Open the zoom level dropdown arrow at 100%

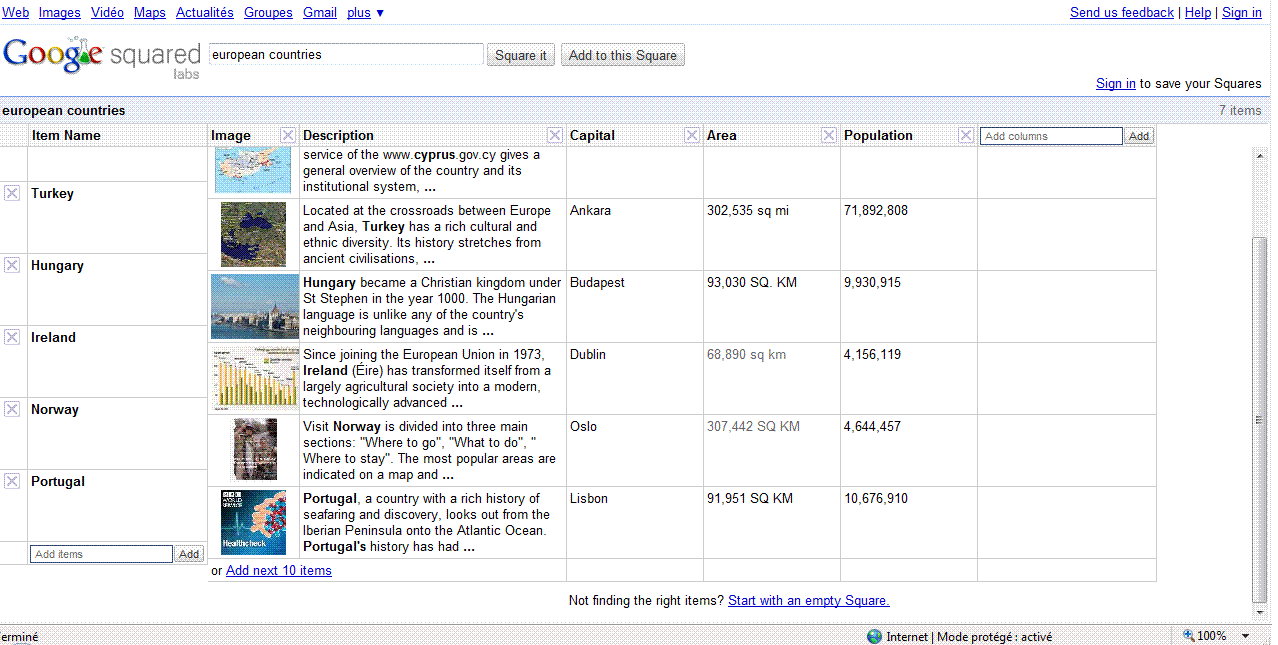coord(1245,636)
